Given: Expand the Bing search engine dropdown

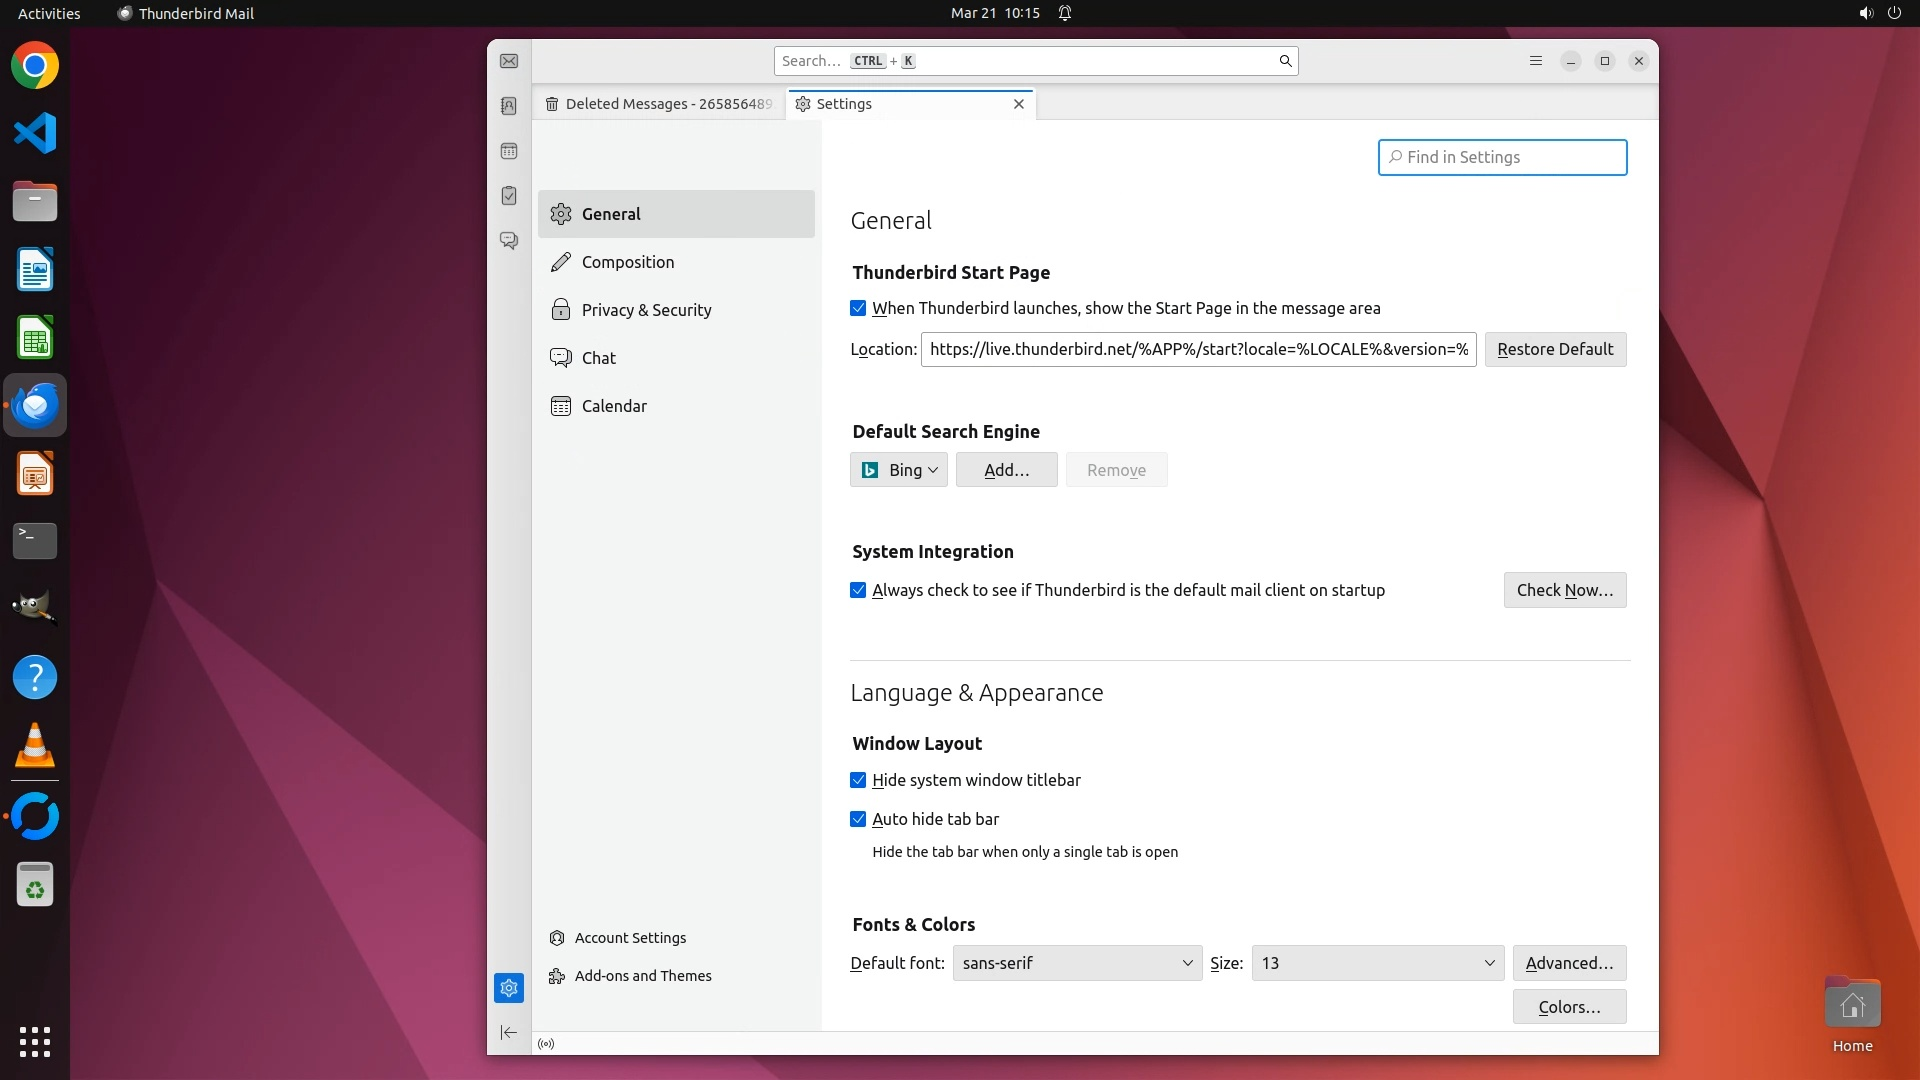Looking at the screenshot, I should 898,470.
